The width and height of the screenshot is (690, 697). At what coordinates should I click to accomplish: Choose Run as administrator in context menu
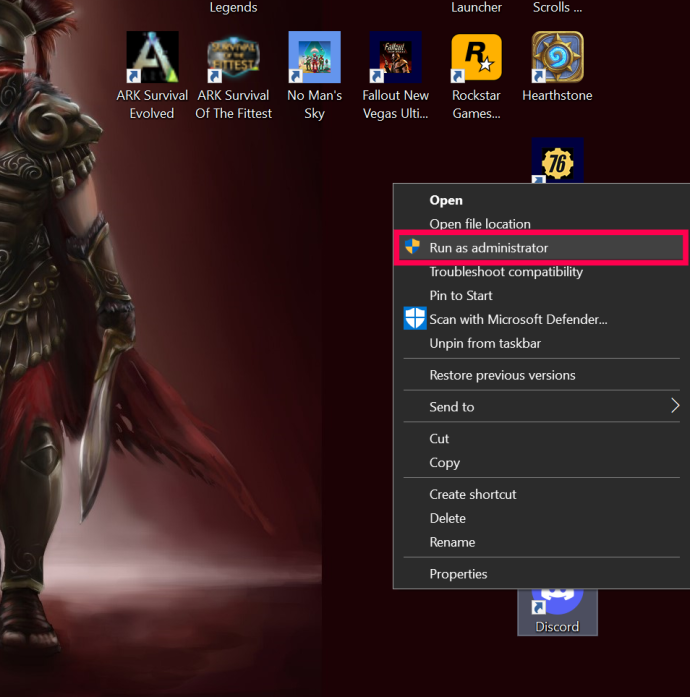click(541, 248)
